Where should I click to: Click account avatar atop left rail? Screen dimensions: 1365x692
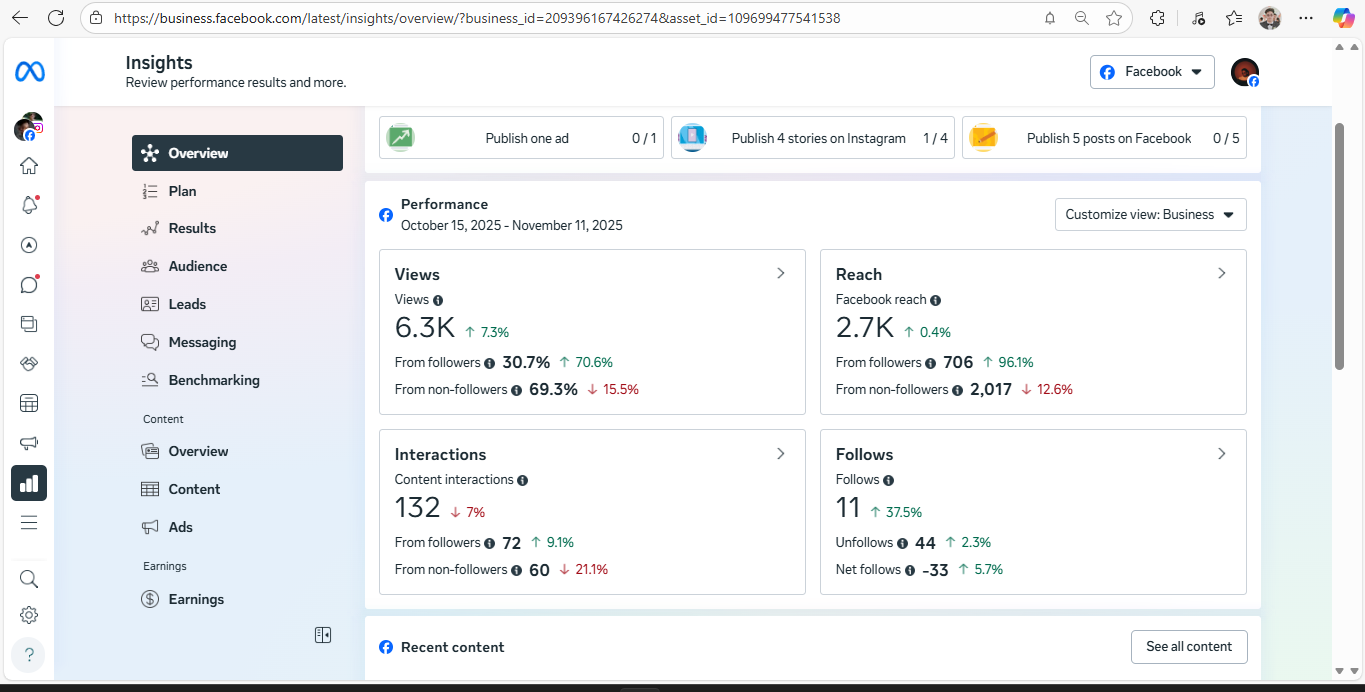[x=29, y=127]
